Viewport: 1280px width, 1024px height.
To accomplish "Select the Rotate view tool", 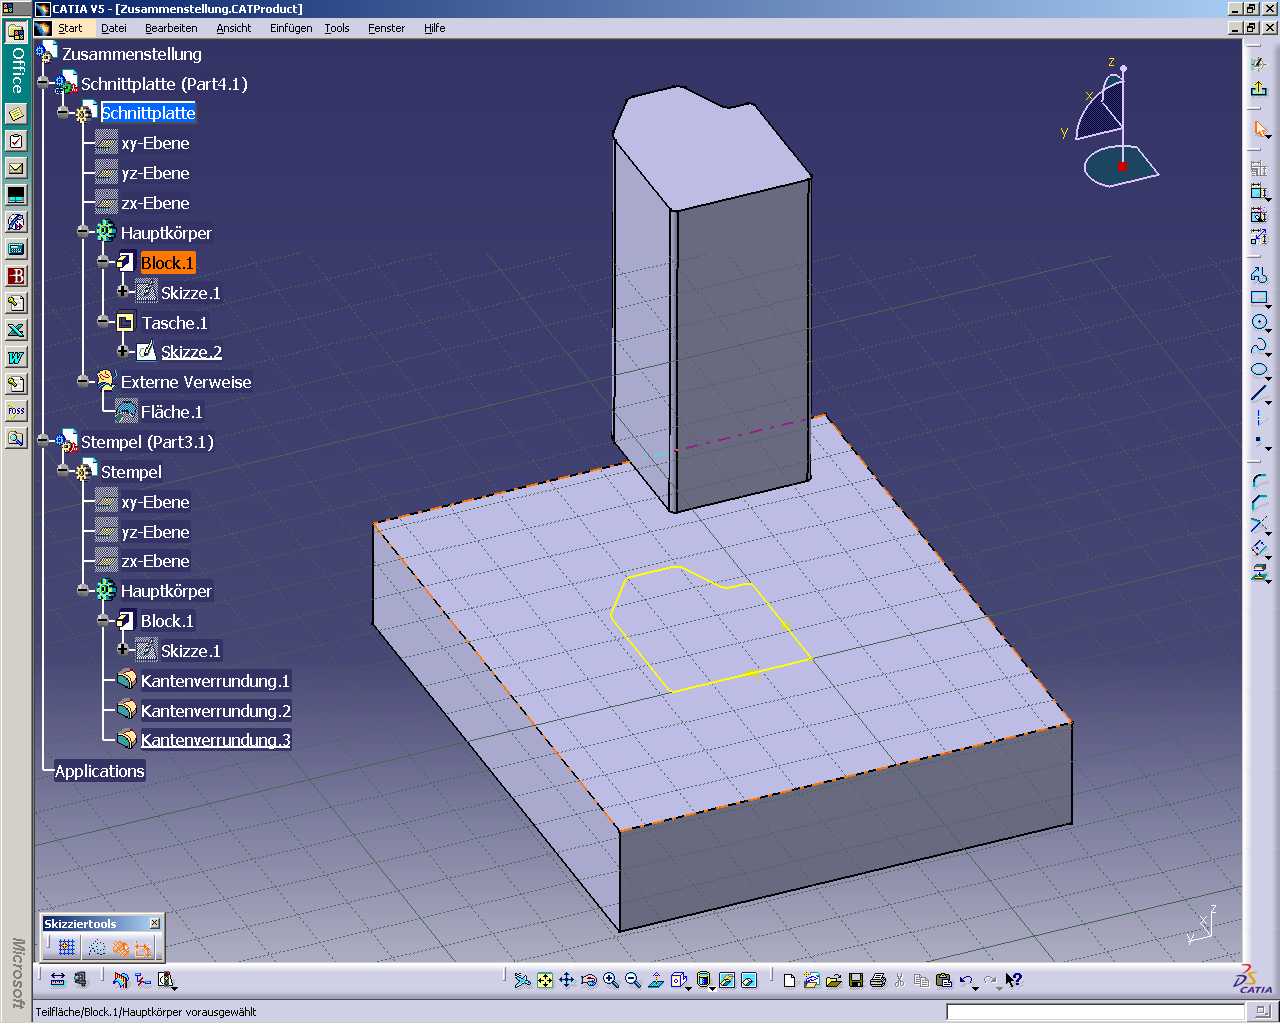I will (x=589, y=980).
